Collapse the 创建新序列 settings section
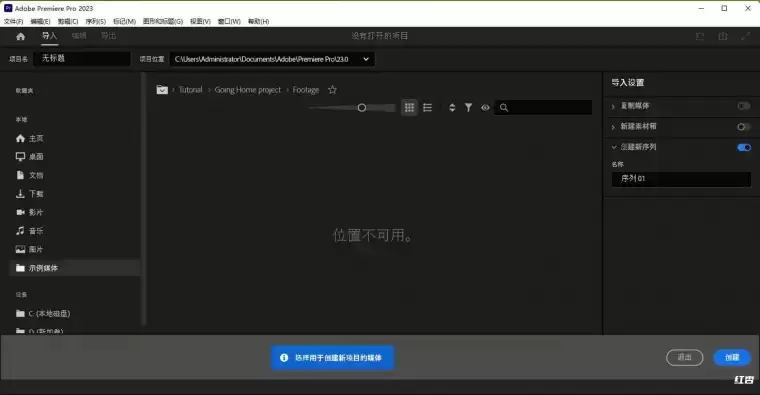The image size is (760, 395). pos(614,147)
